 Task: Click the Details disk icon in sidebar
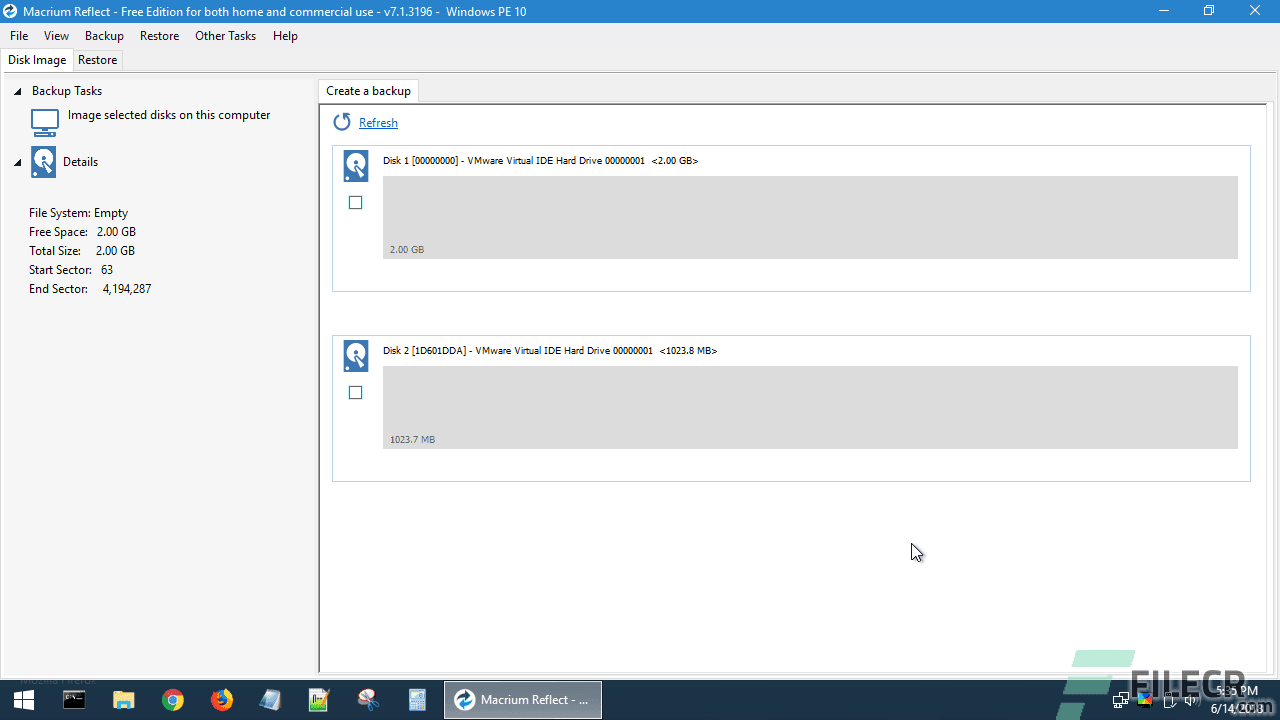click(43, 161)
